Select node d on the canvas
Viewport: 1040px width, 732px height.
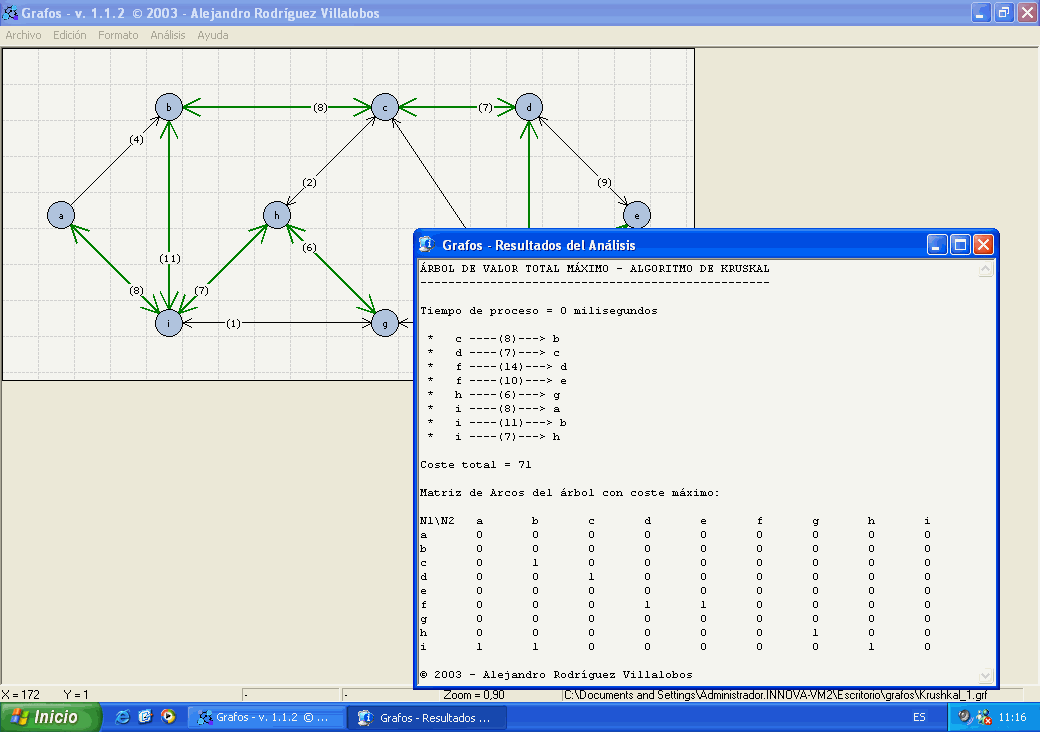coord(529,107)
